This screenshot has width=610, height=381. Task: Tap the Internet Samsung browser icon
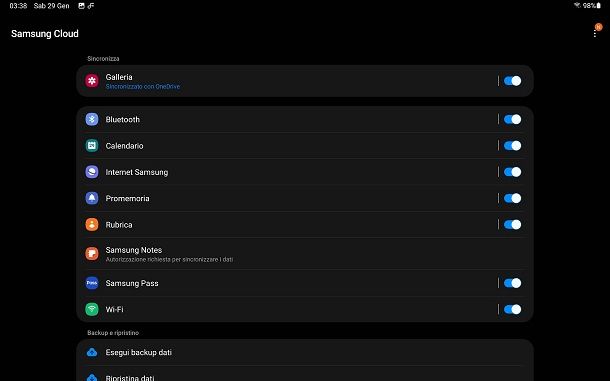click(92, 172)
